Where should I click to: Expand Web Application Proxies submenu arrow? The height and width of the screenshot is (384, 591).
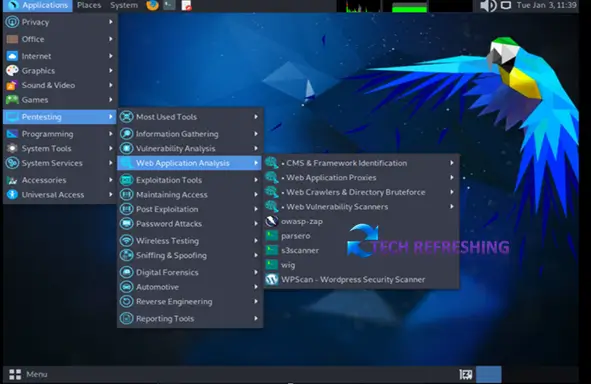click(452, 177)
